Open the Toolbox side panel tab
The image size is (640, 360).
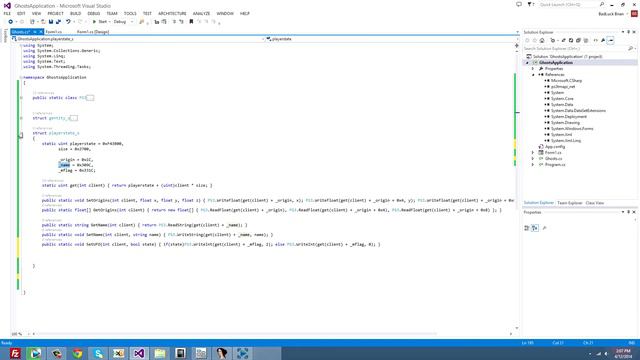point(5,36)
